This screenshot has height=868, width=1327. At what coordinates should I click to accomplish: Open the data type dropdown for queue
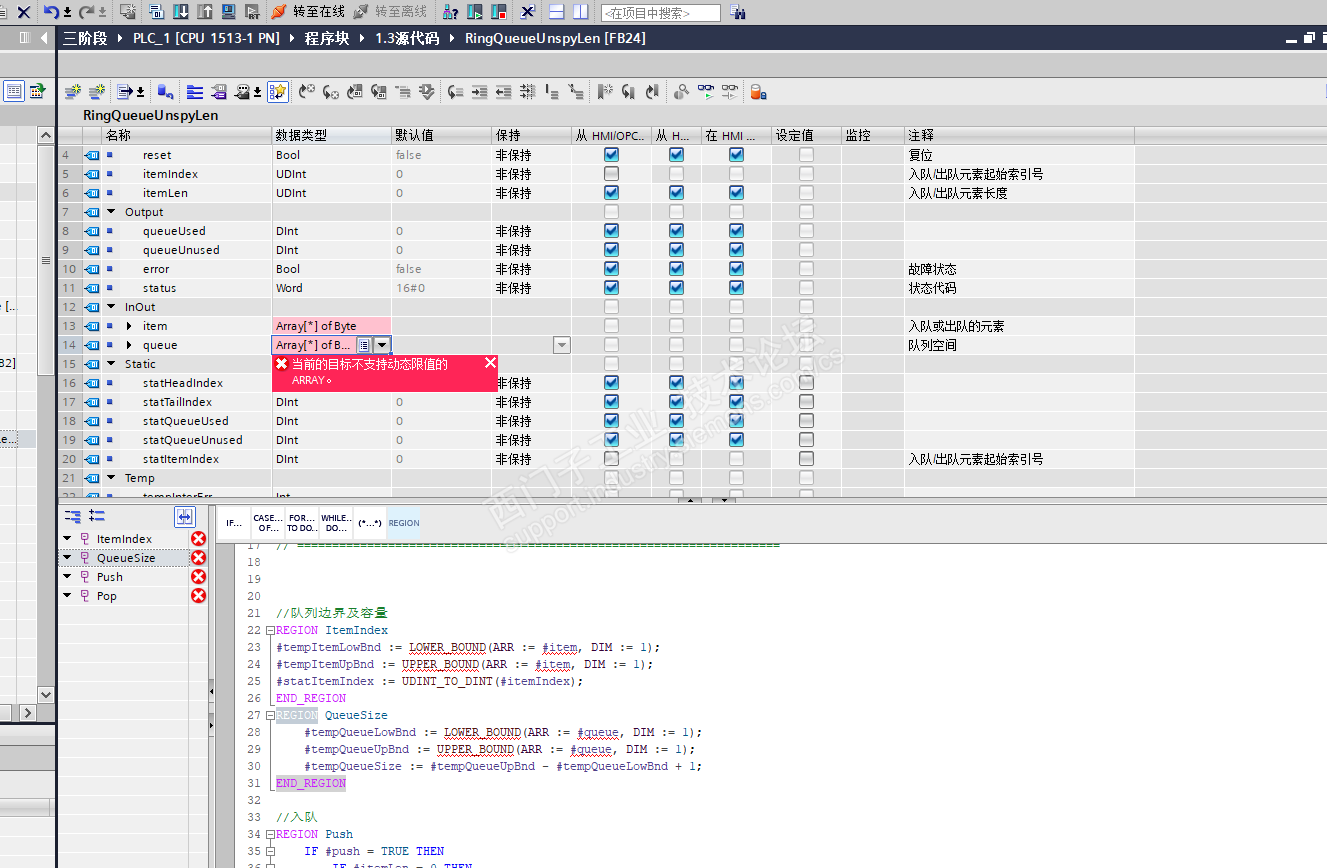[382, 345]
